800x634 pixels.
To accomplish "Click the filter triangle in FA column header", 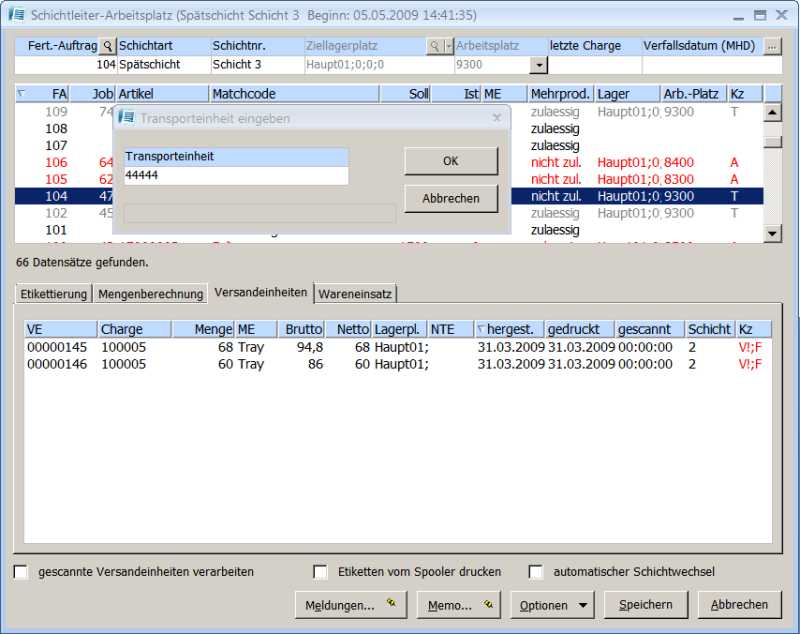I will click(23, 93).
